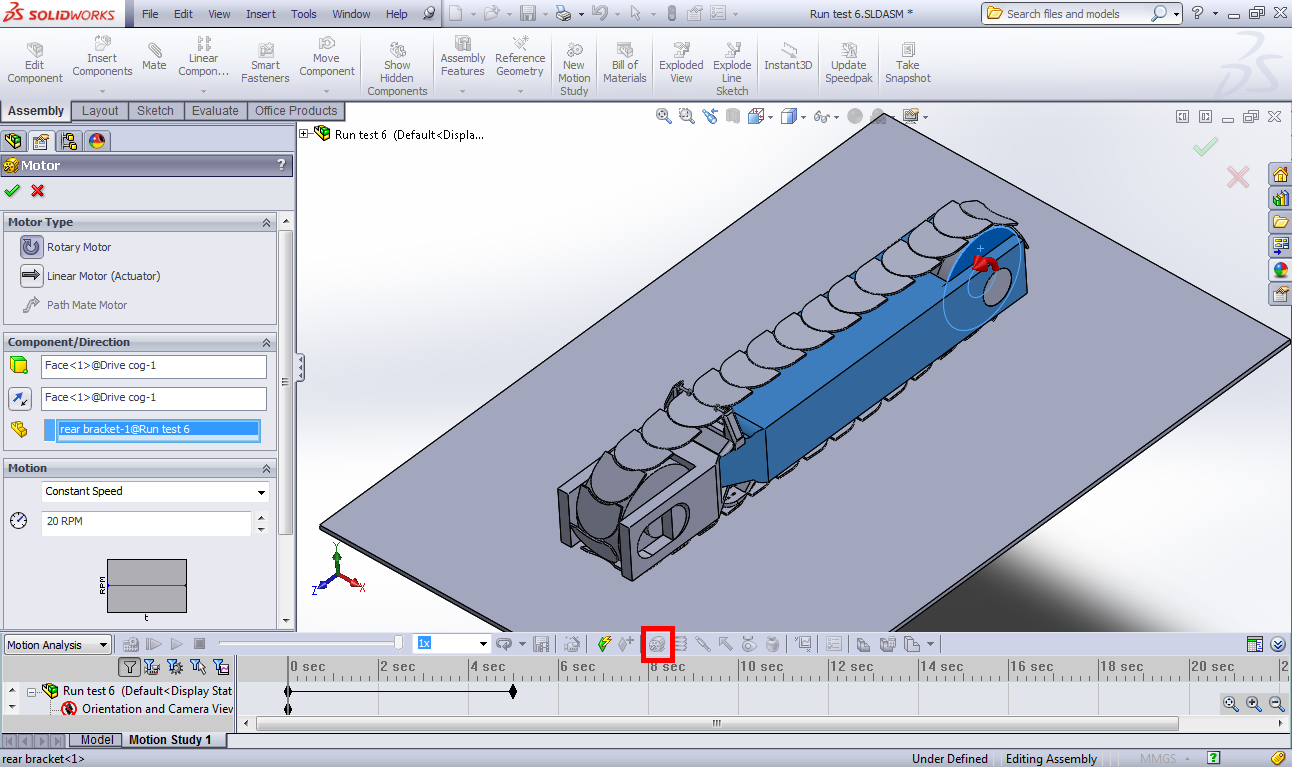Expand Run test 6 in graphics tree
Image resolution: width=1292 pixels, height=767 pixels.
305,133
